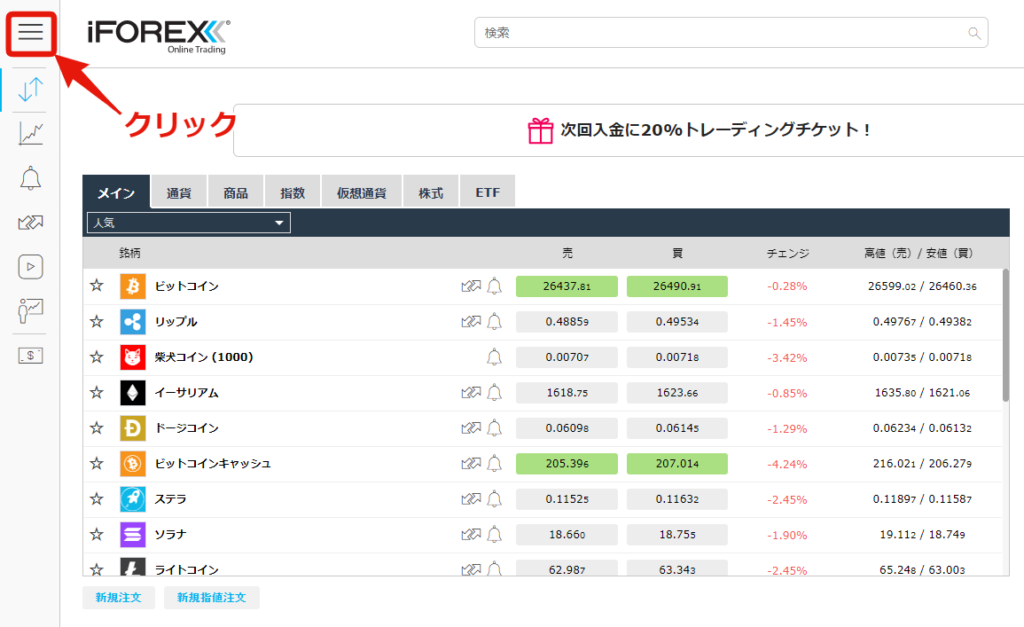This screenshot has height=627, width=1024.
Task: Open the dollar bill deposit sidebar icon
Action: point(30,355)
